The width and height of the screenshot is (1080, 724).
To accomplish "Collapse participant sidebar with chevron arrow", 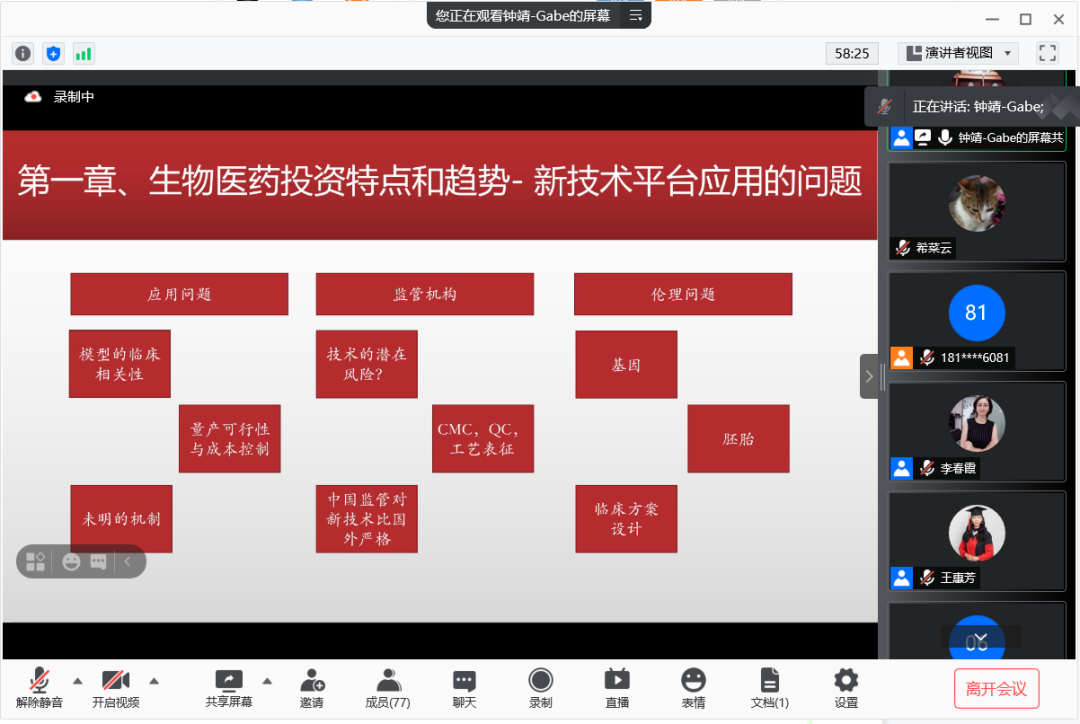I will tap(869, 376).
